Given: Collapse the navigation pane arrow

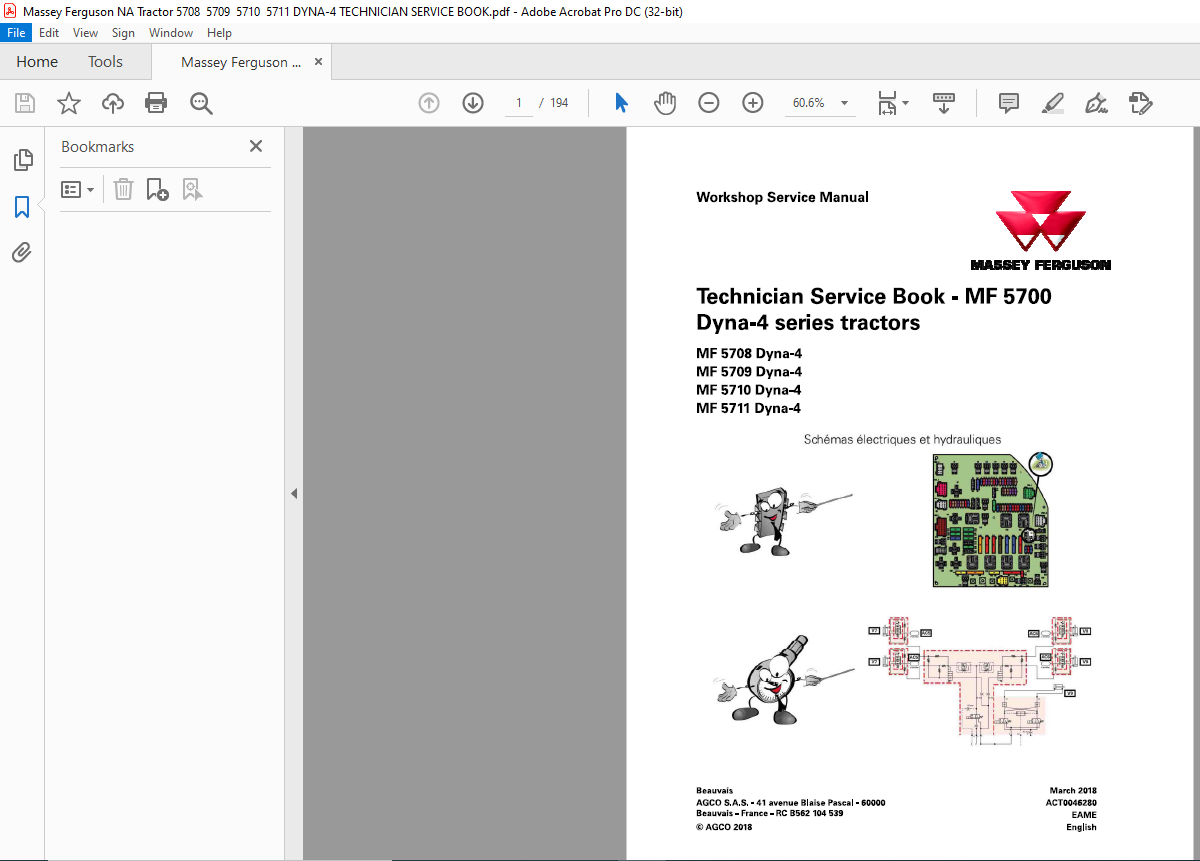Looking at the screenshot, I should tap(294, 493).
